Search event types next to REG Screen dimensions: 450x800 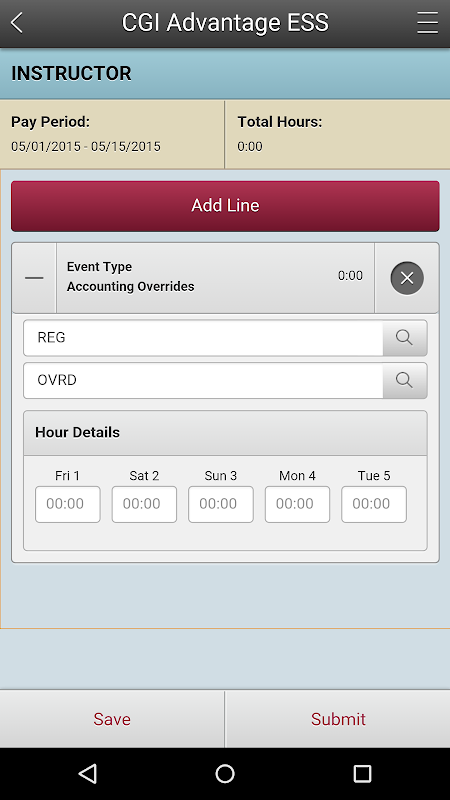pos(405,338)
